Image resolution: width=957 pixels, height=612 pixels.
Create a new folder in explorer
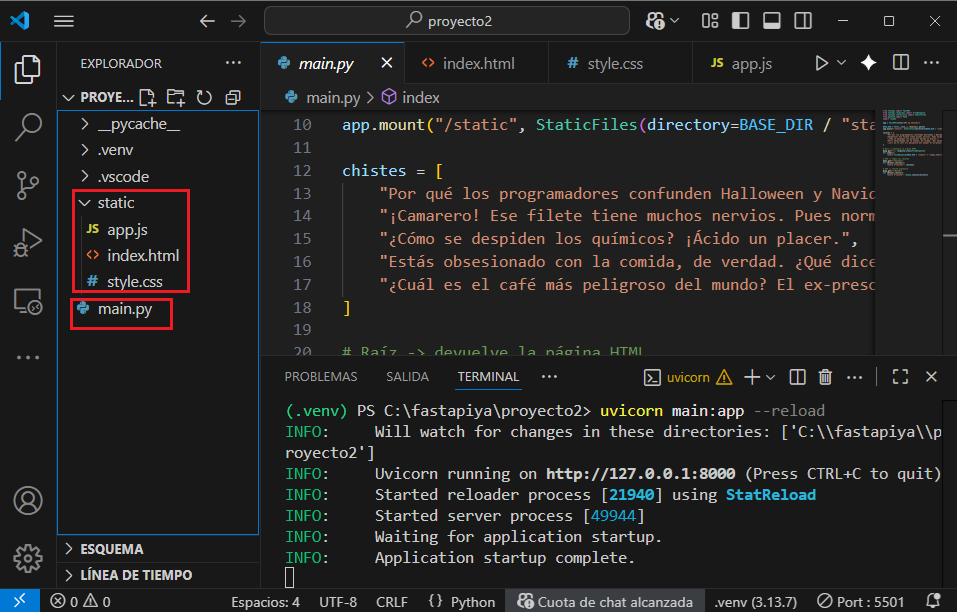(x=176, y=98)
